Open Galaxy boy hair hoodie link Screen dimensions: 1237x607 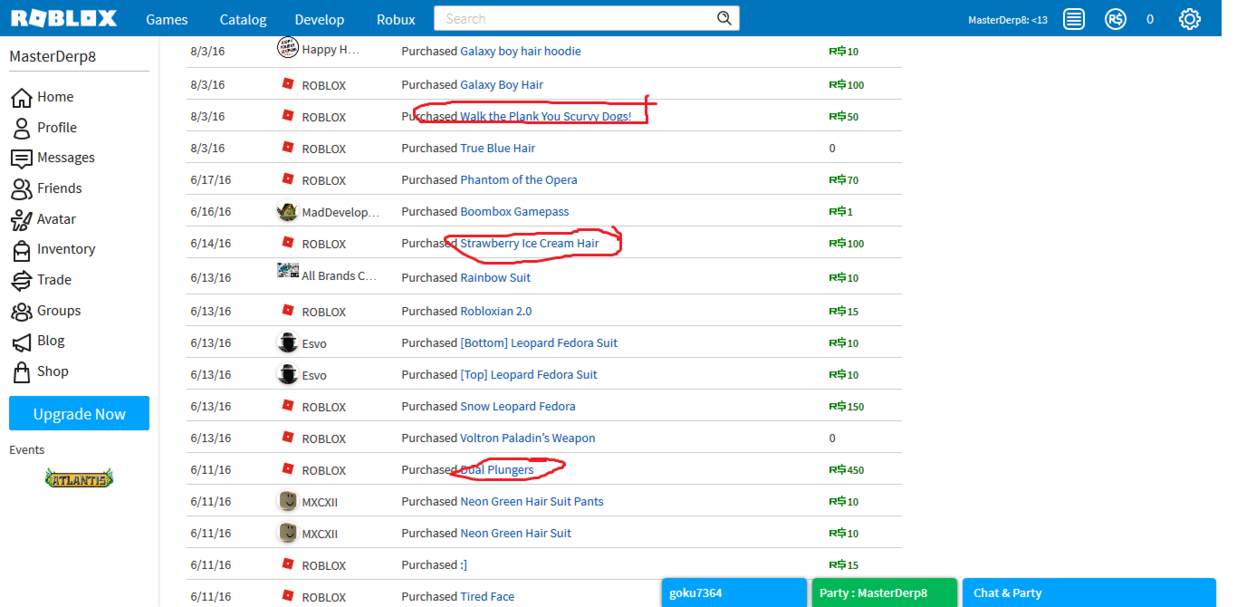click(x=520, y=51)
